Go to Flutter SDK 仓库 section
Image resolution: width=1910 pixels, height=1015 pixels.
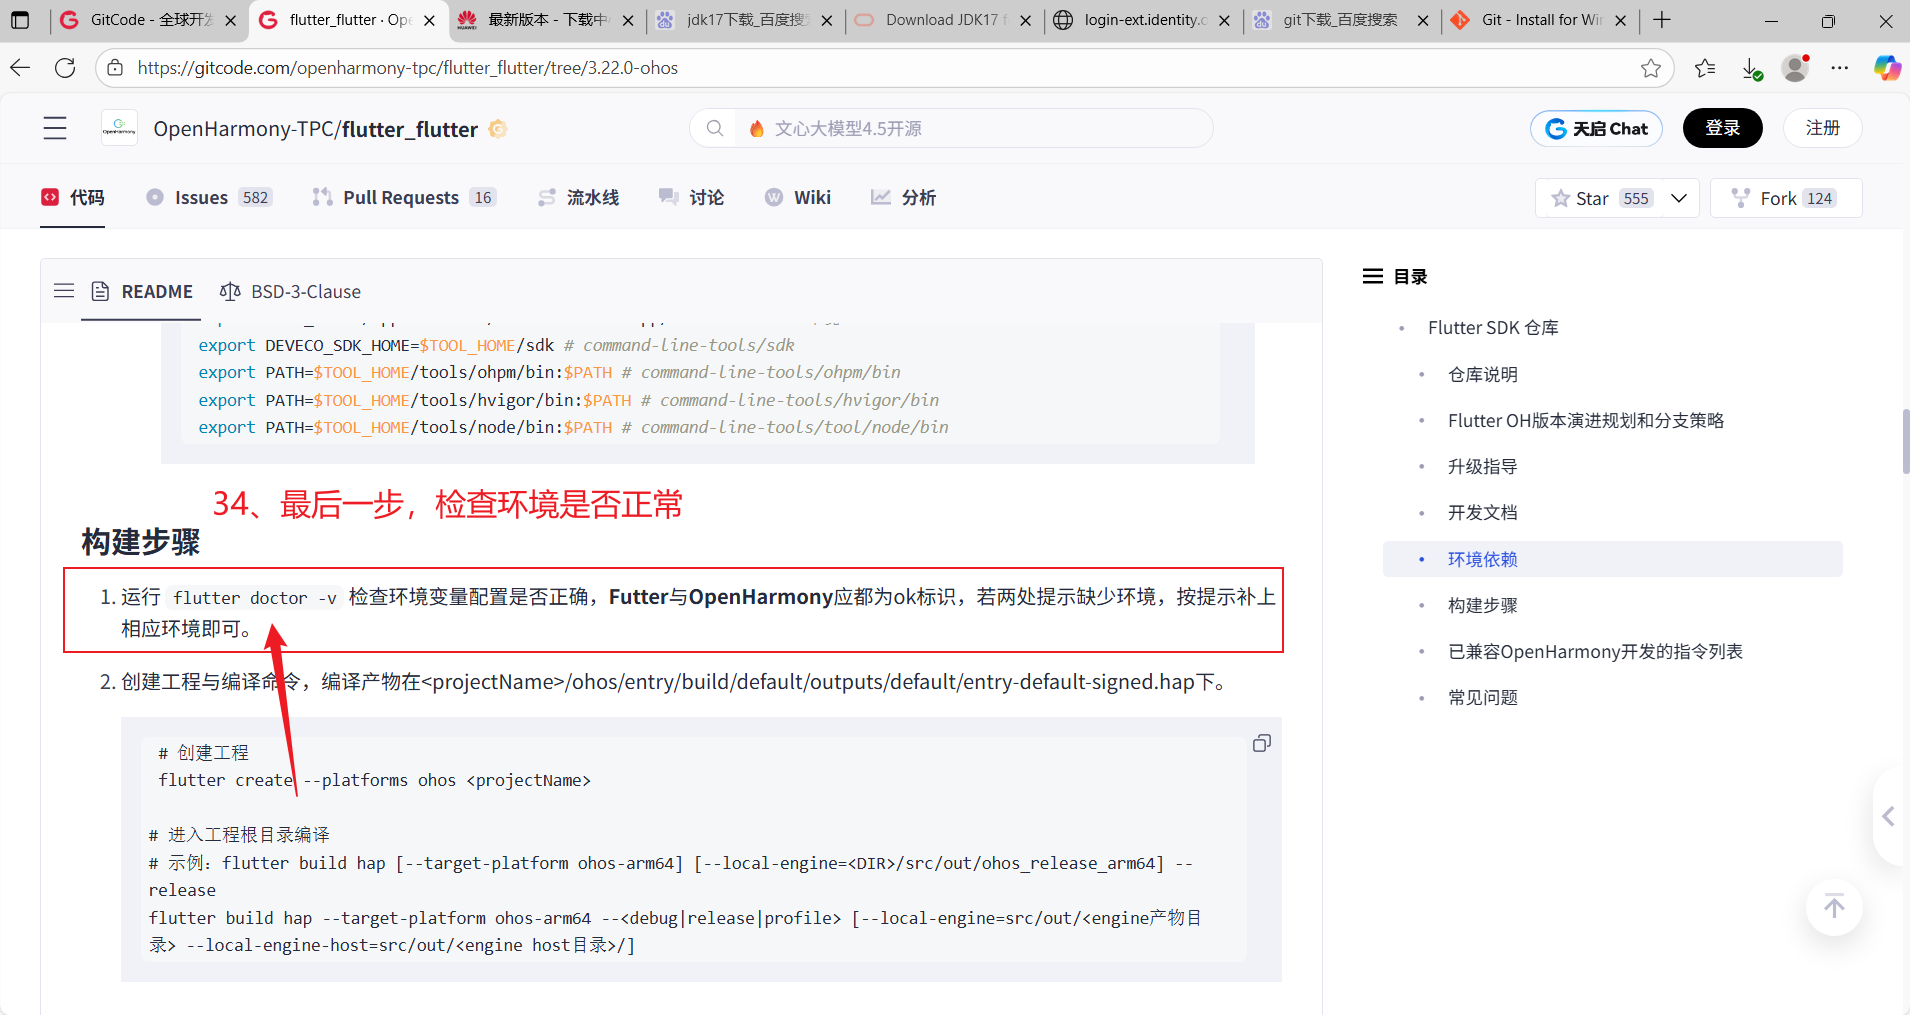(1493, 328)
